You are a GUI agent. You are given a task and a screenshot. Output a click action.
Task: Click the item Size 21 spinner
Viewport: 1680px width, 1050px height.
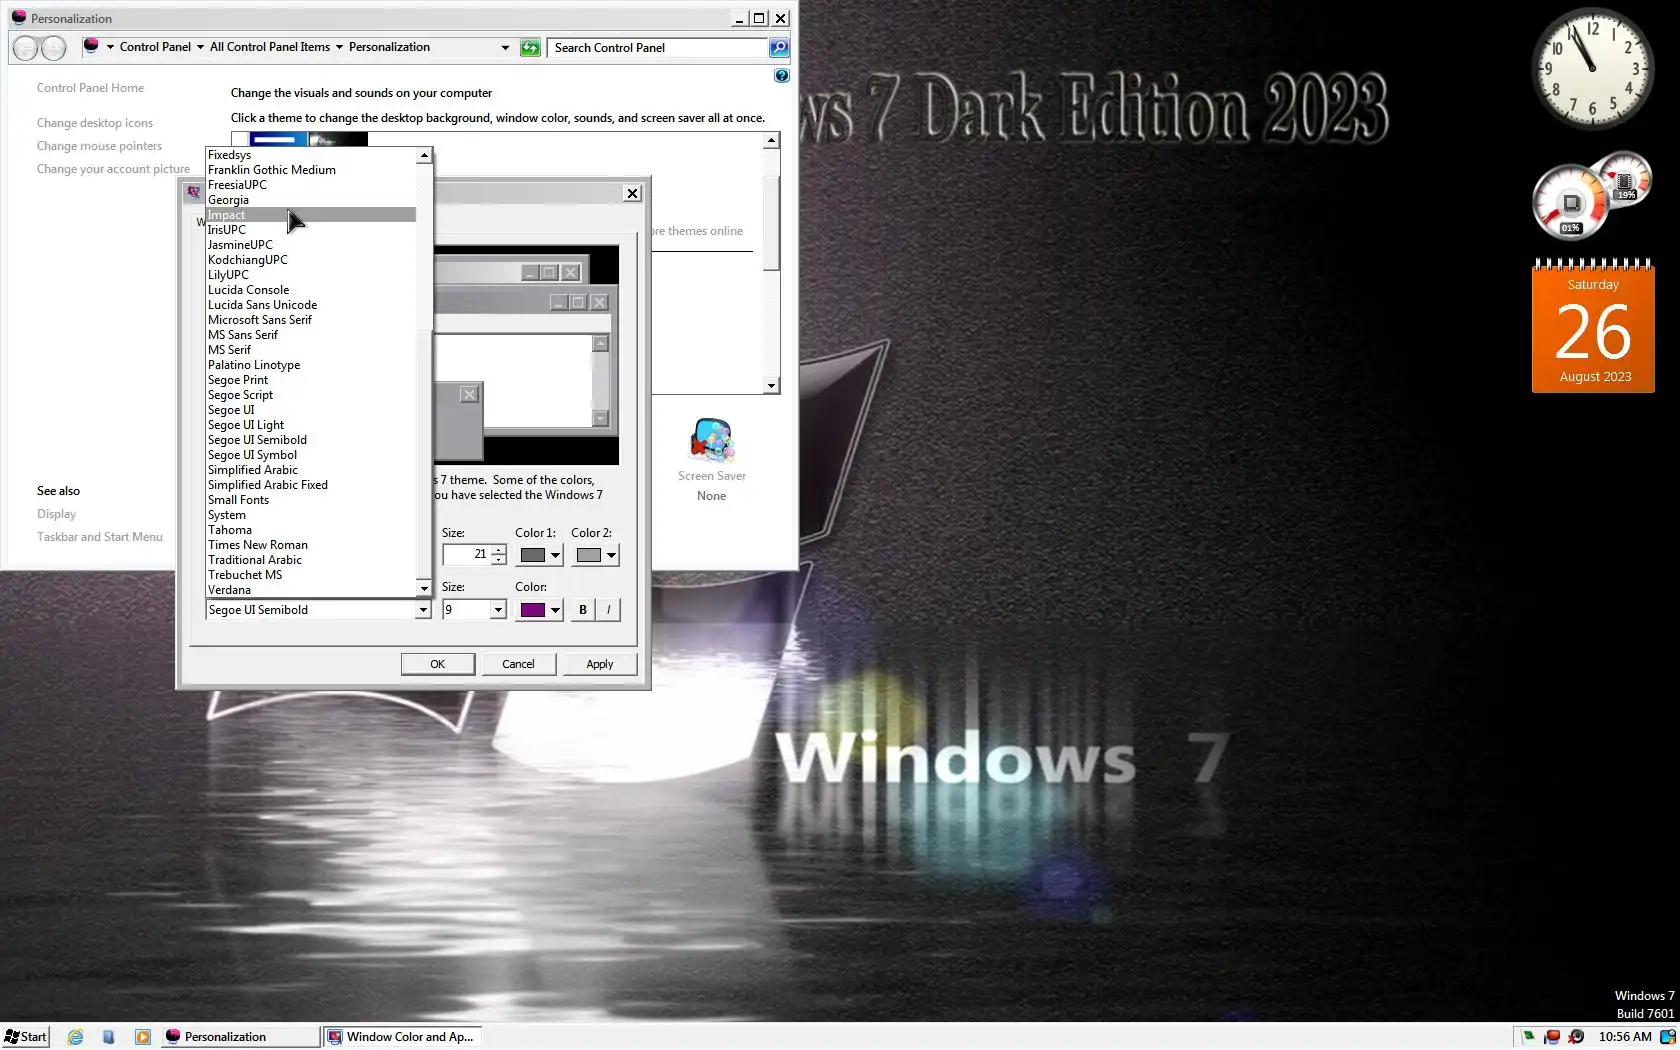(498, 554)
